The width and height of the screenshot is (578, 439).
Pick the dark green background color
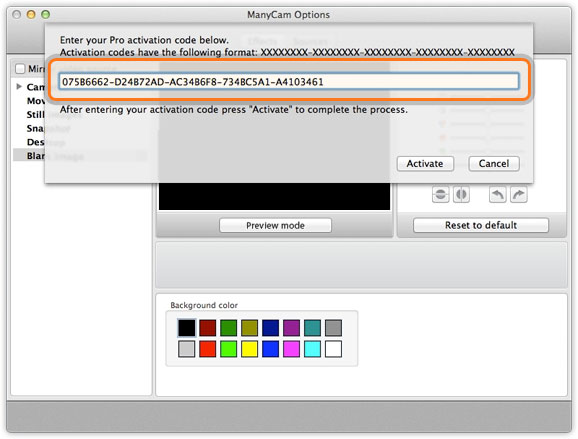pos(229,328)
